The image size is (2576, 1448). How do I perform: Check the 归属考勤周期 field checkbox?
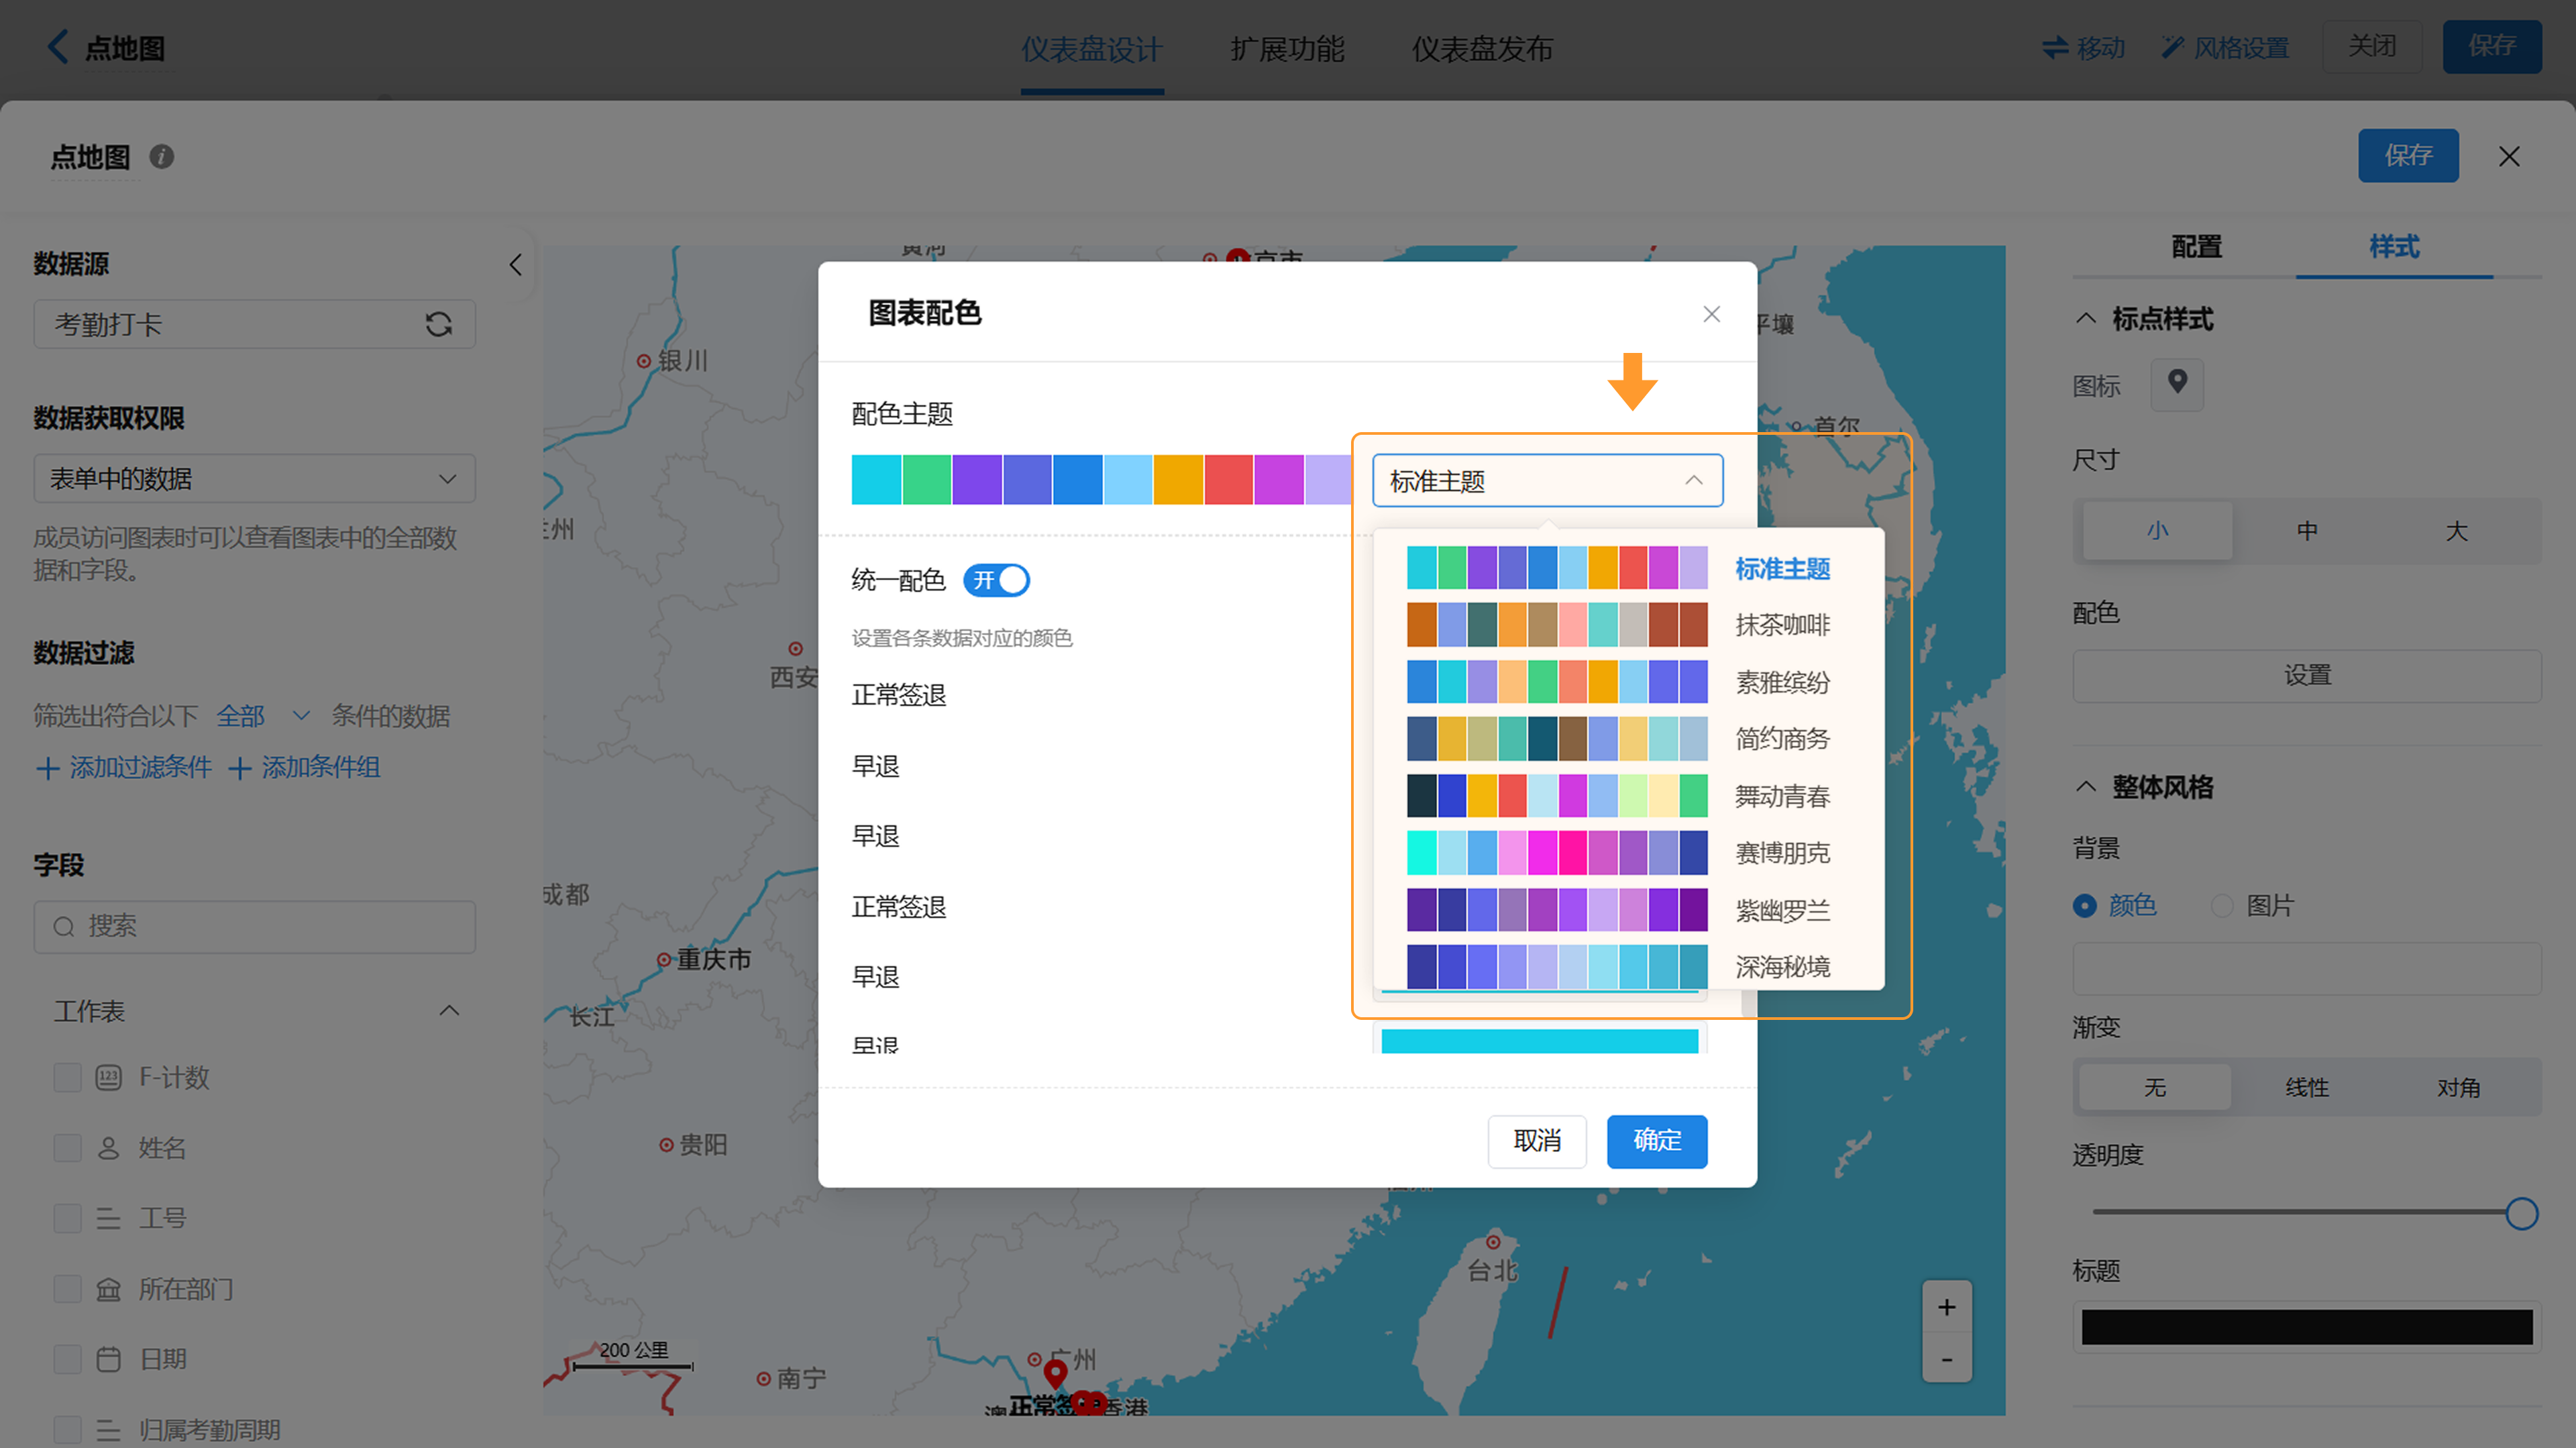pos(67,1430)
